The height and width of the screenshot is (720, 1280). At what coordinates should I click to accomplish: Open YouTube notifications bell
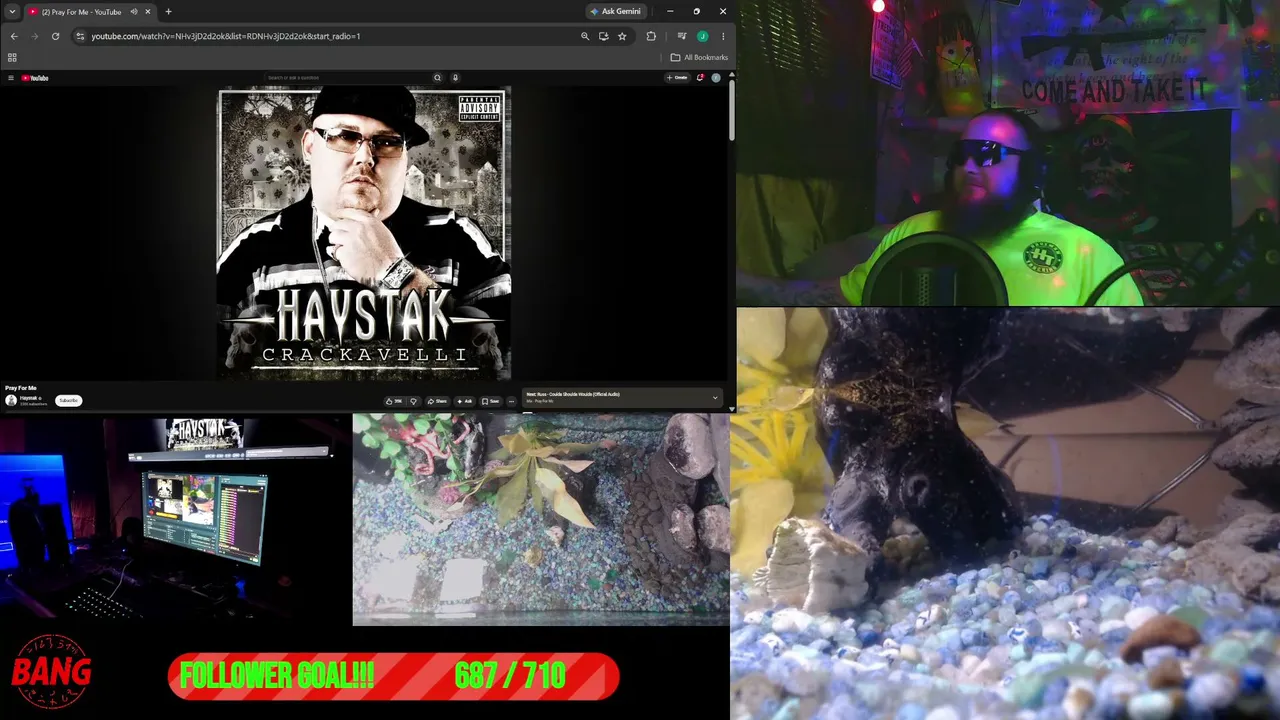701,77
